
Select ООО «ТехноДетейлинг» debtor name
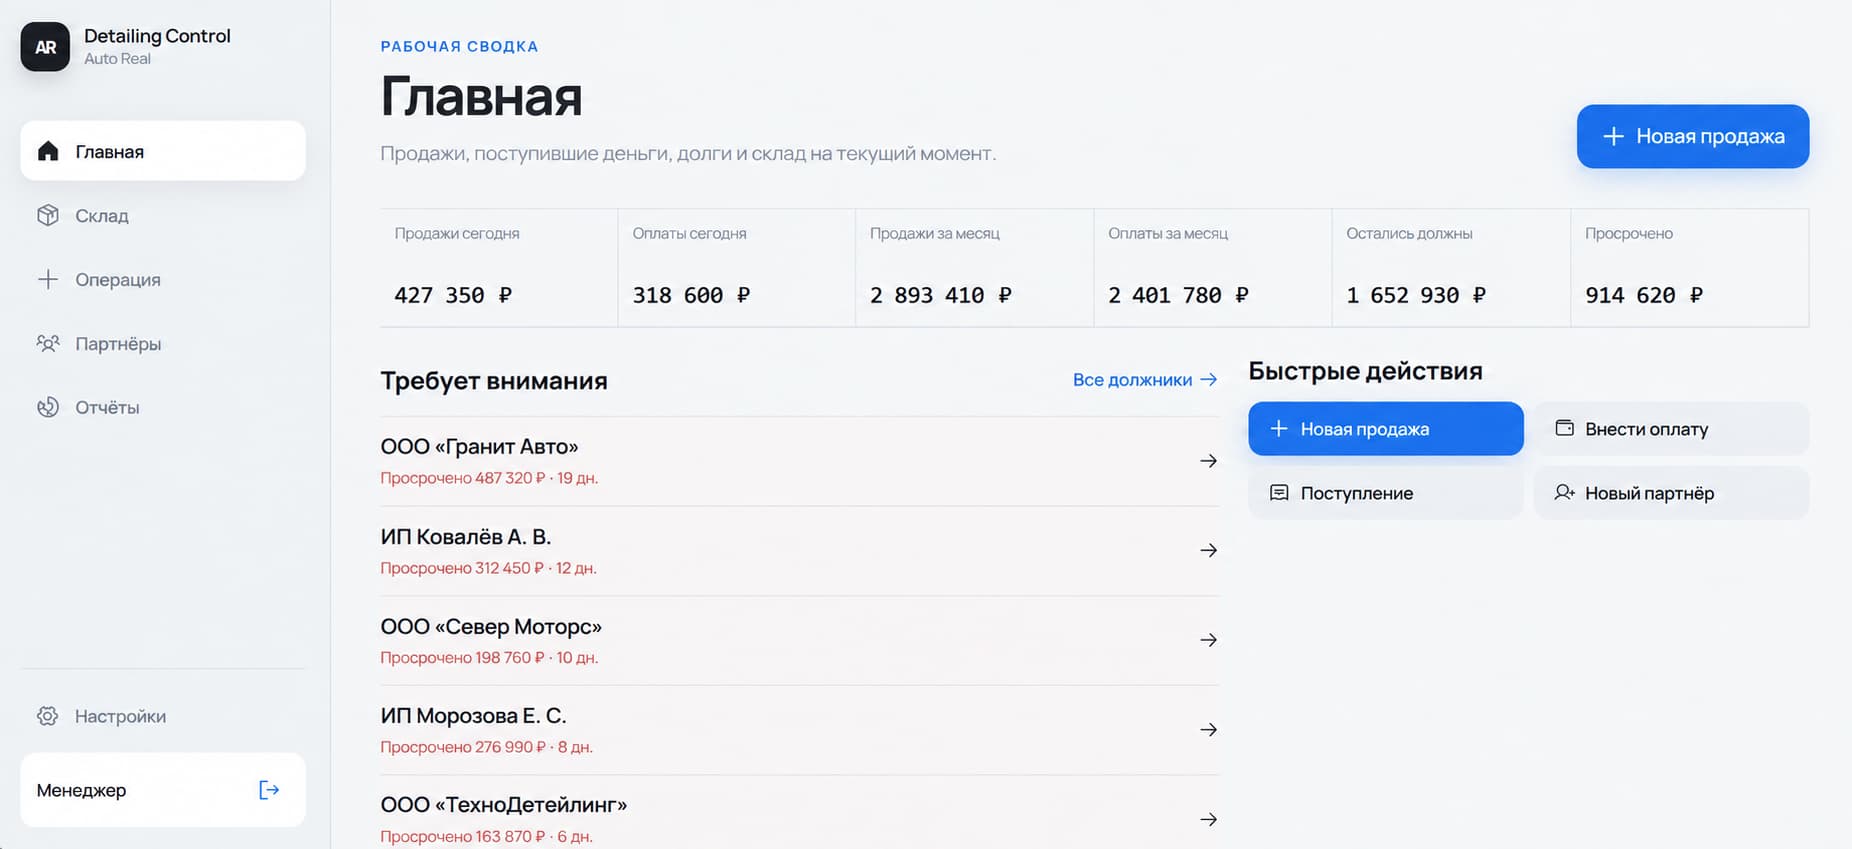(504, 805)
